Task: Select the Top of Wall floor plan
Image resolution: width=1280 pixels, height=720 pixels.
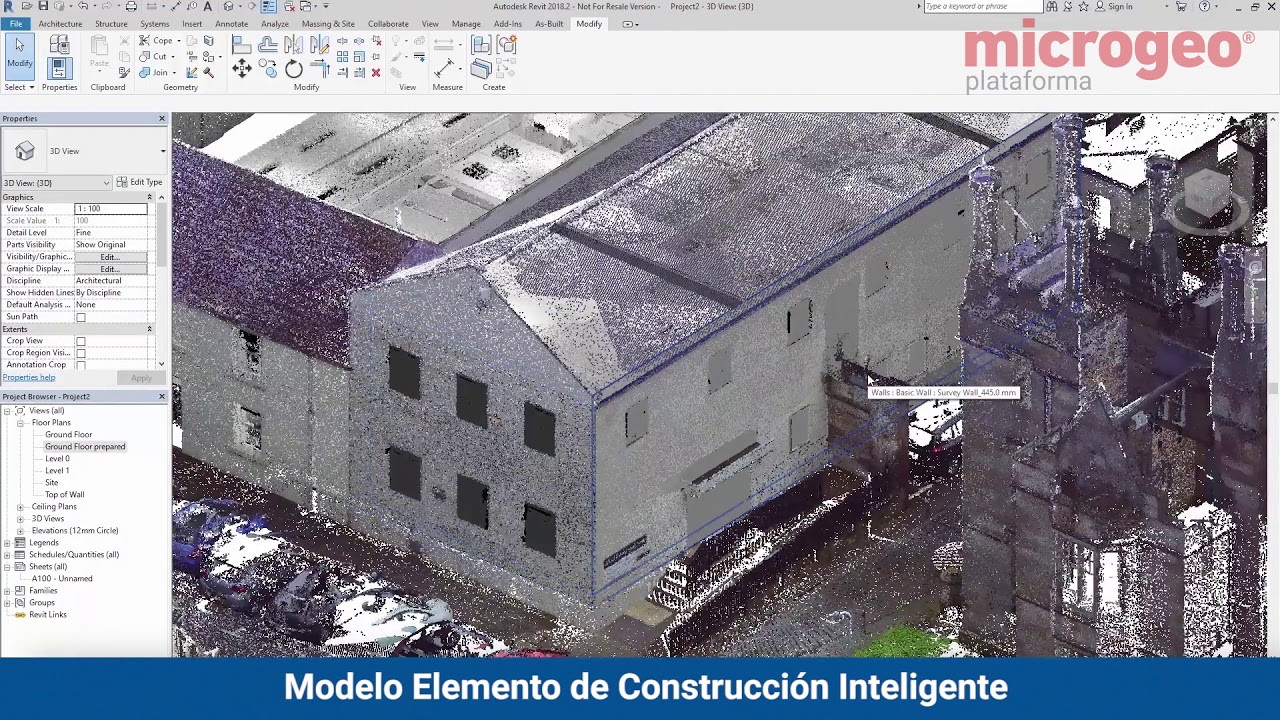Action: point(64,495)
